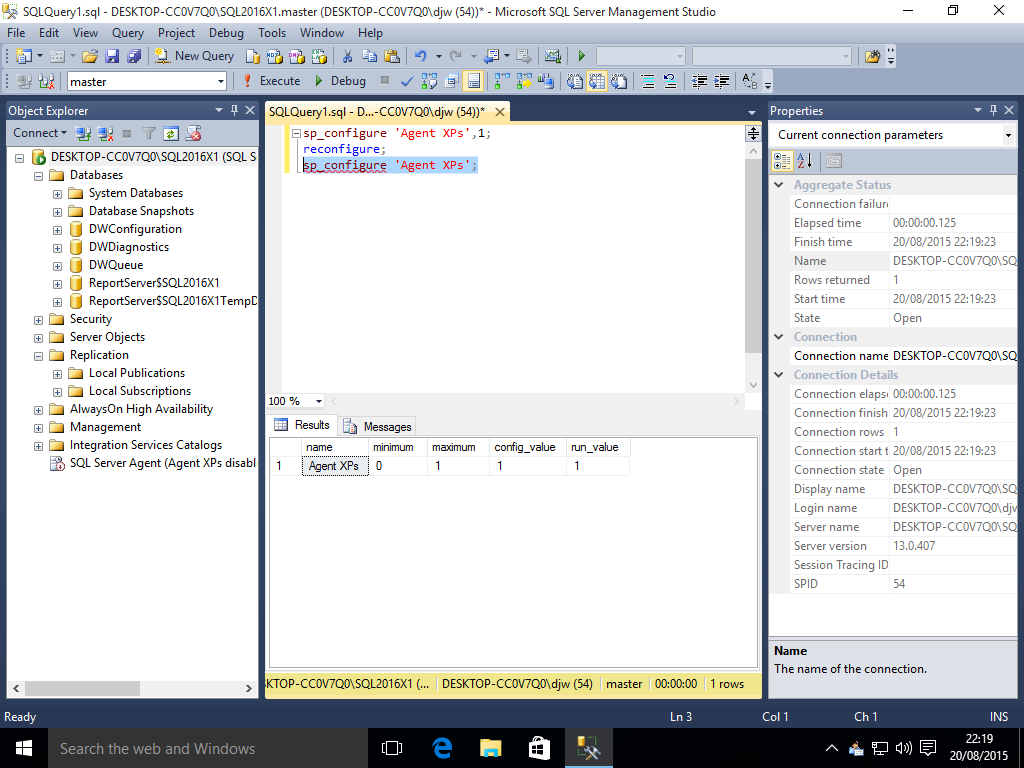Image resolution: width=1024 pixels, height=768 pixels.
Task: Click the Parse checkmark icon
Action: [x=407, y=81]
